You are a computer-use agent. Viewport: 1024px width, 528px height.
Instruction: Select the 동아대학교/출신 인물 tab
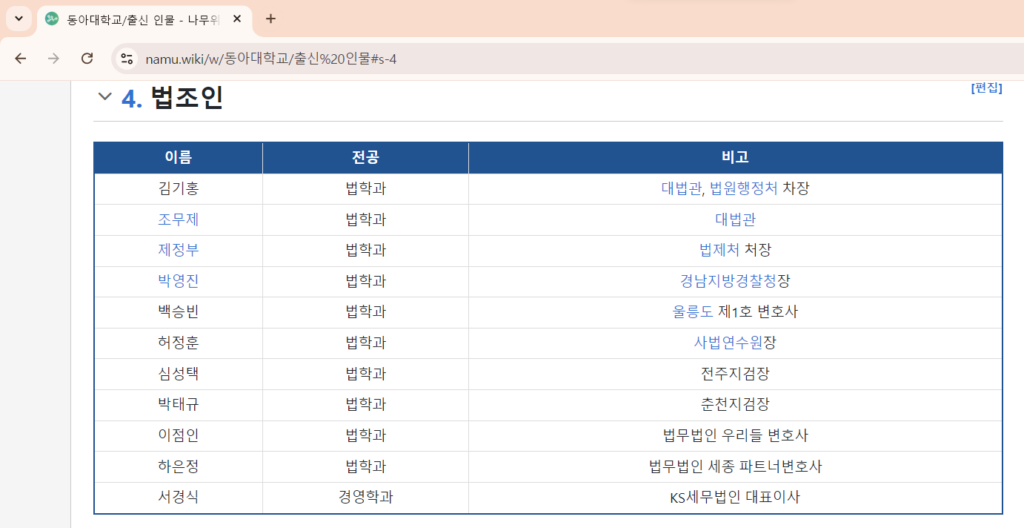tap(144, 19)
